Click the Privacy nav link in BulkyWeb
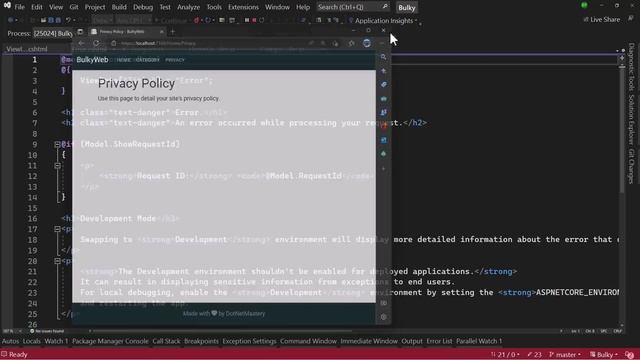This screenshot has width=640, height=360. (175, 60)
